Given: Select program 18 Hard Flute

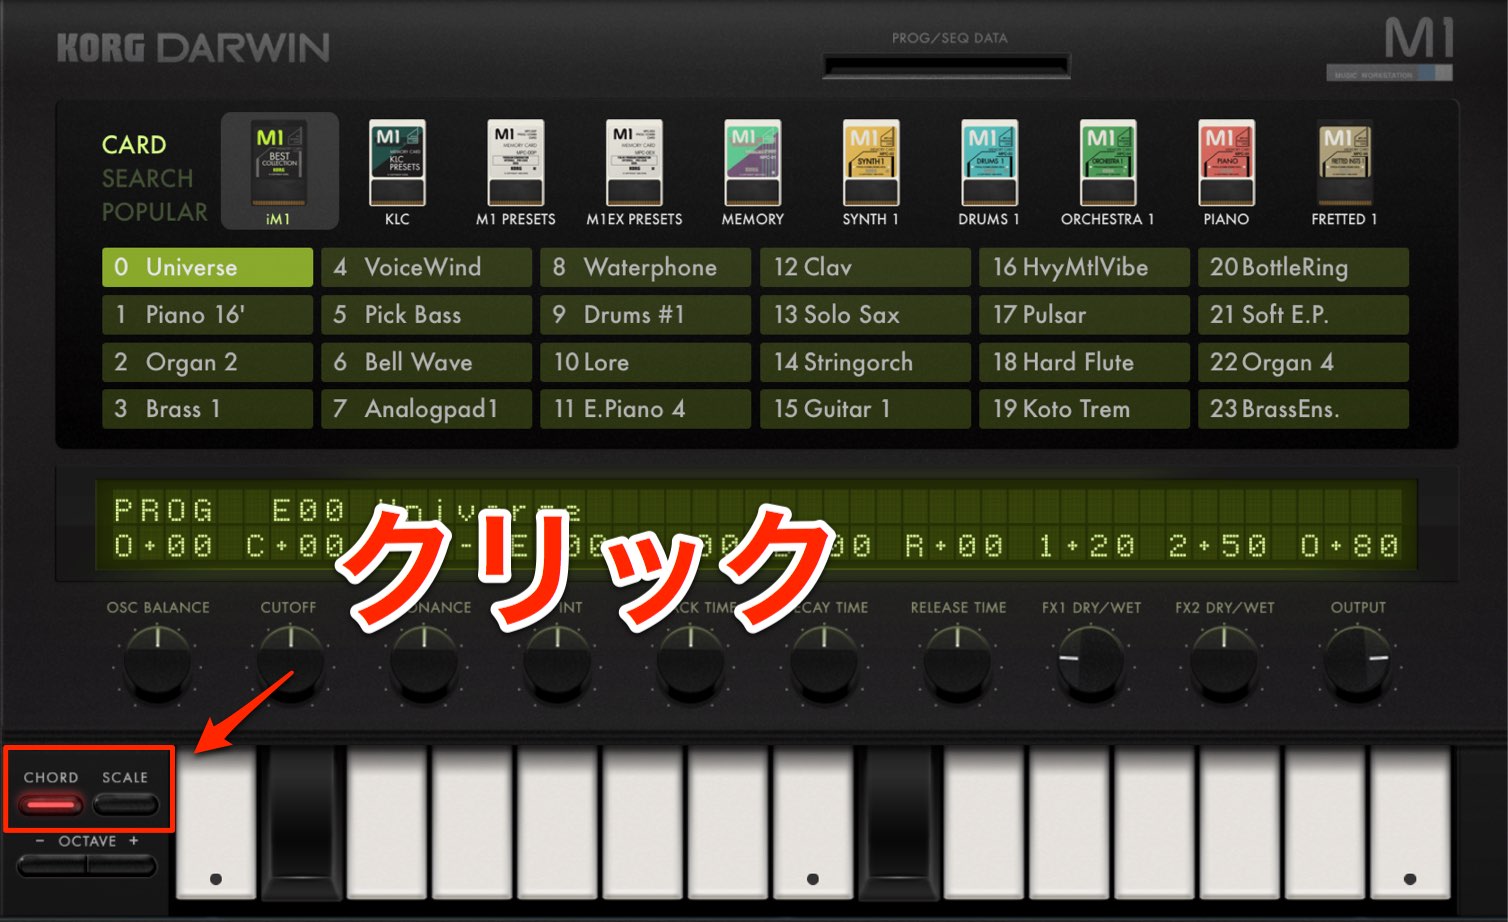Looking at the screenshot, I should pyautogui.click(x=1084, y=362).
